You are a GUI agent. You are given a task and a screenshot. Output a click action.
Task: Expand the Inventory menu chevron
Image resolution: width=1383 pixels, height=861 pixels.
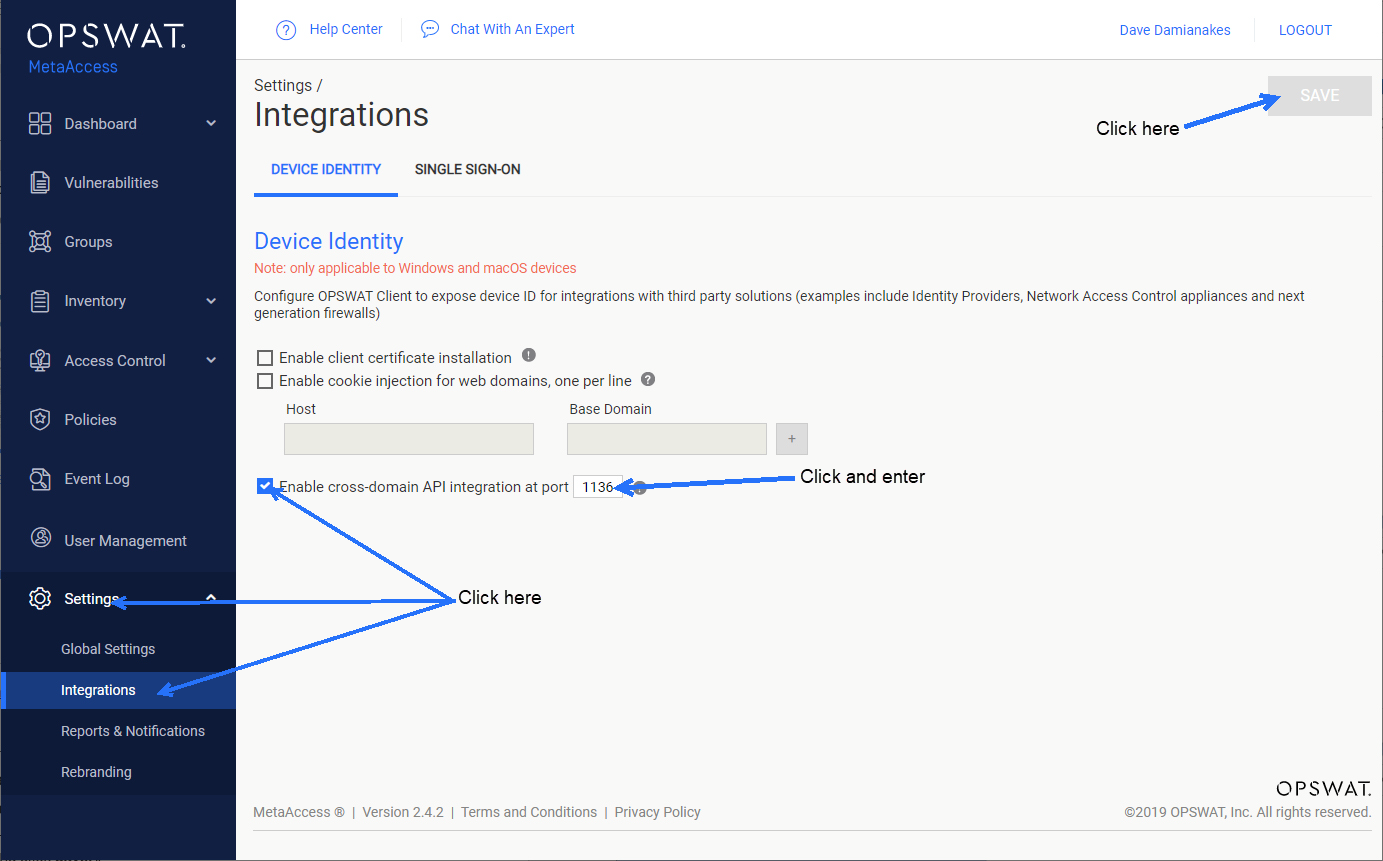[x=211, y=300]
